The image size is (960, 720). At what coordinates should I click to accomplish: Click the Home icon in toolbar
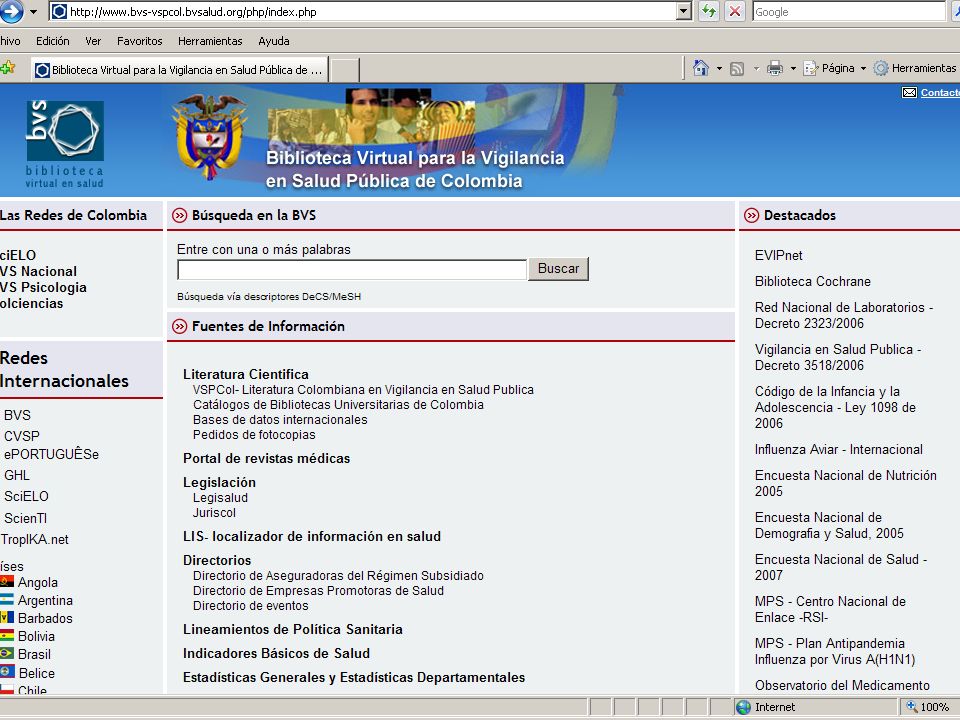click(700, 68)
